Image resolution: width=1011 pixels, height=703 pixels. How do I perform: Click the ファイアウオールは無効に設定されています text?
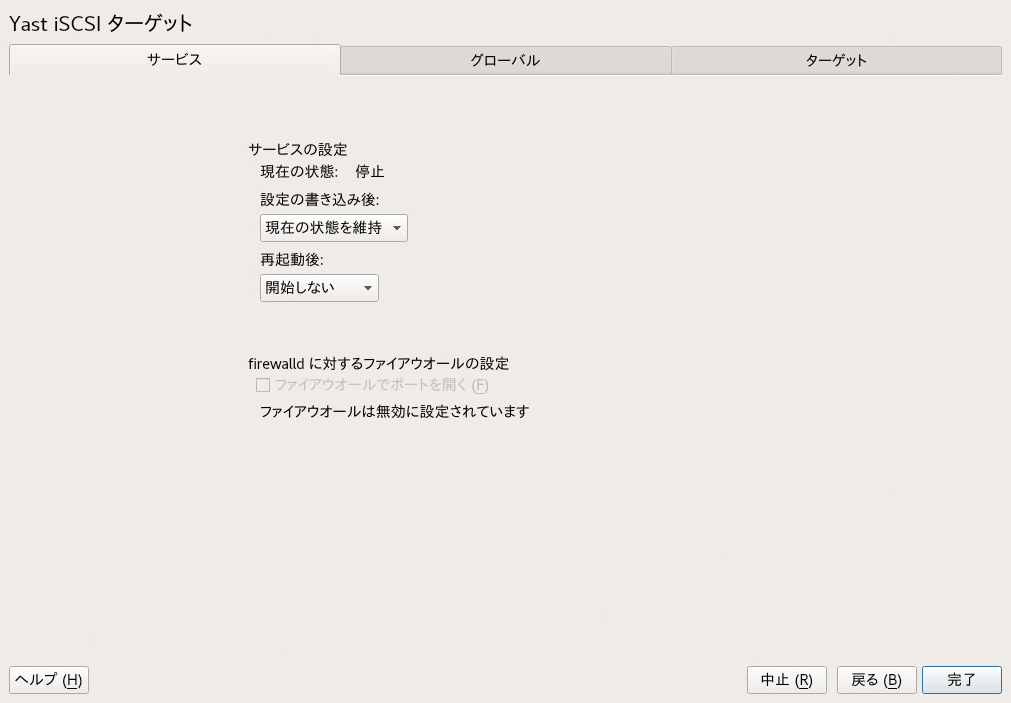tap(394, 411)
